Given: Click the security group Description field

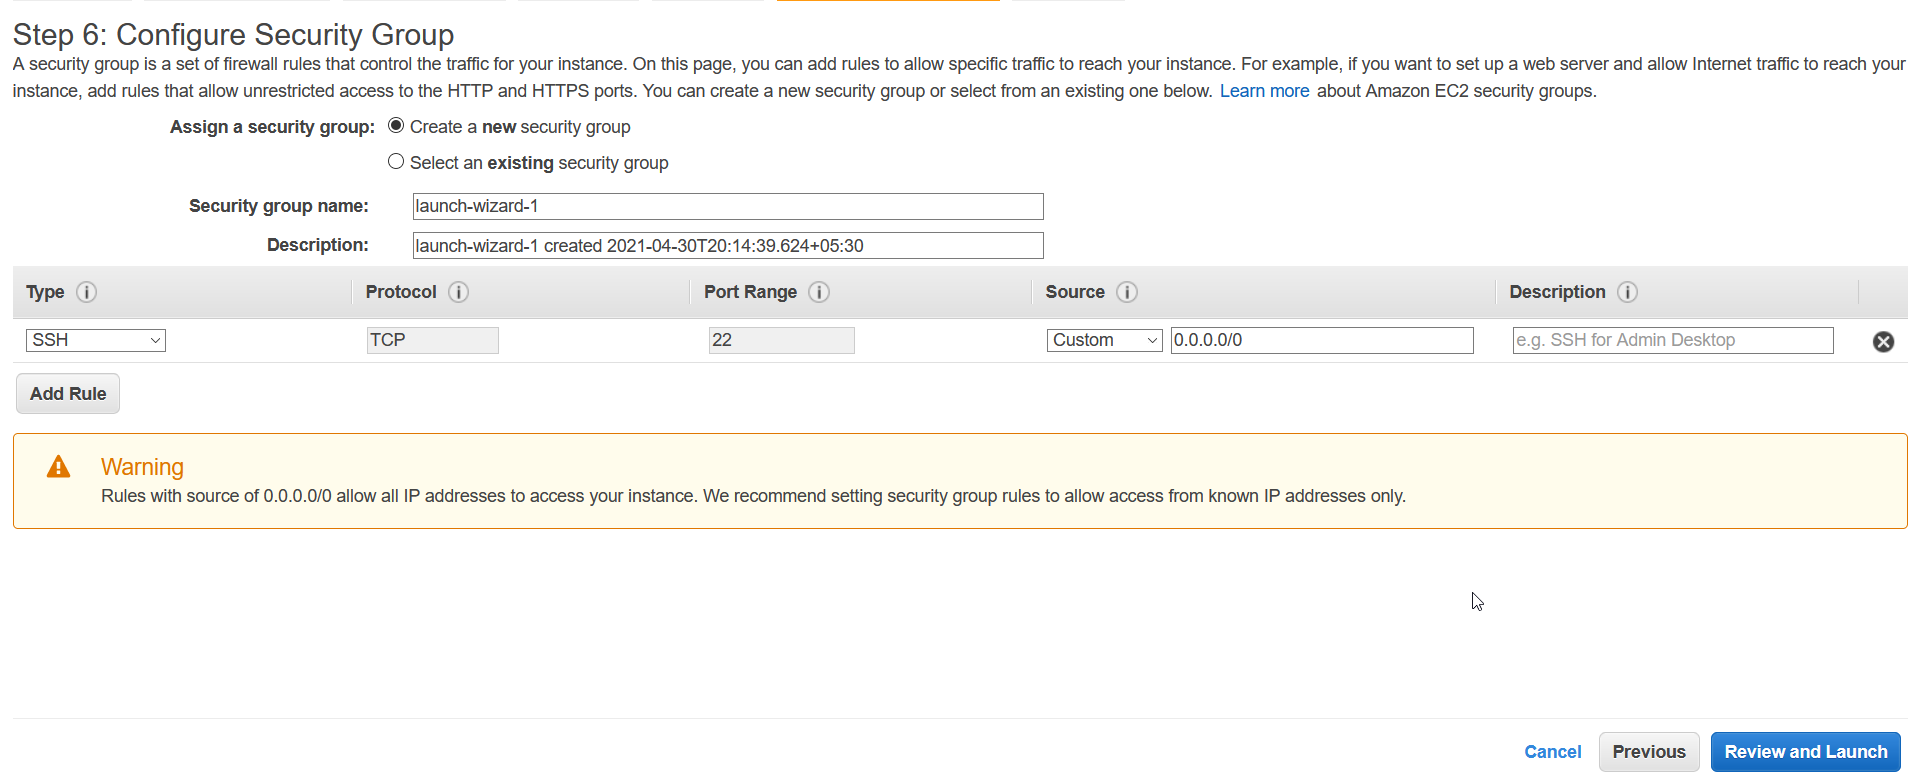Looking at the screenshot, I should (x=728, y=246).
